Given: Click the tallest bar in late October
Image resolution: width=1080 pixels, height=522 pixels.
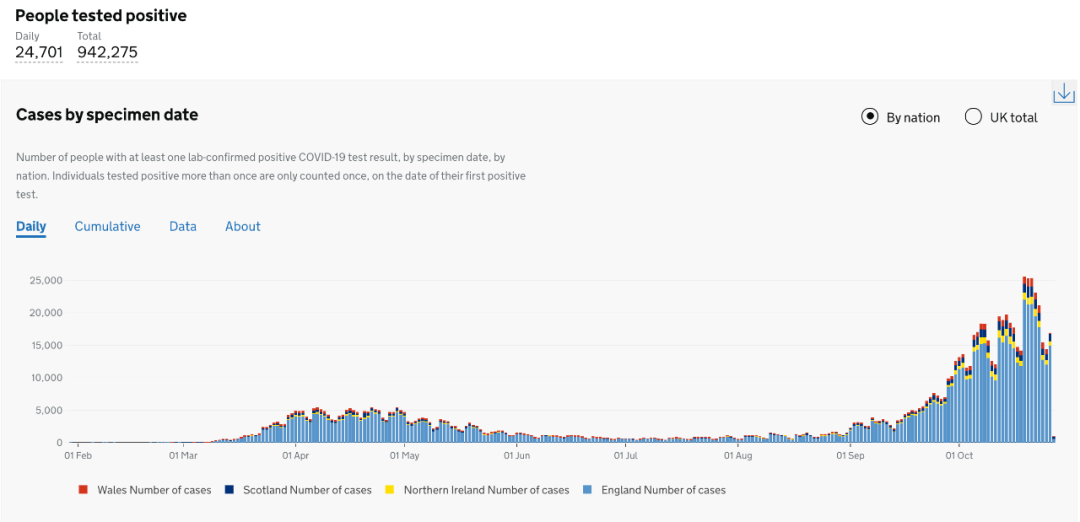Looking at the screenshot, I should [x=1024, y=359].
